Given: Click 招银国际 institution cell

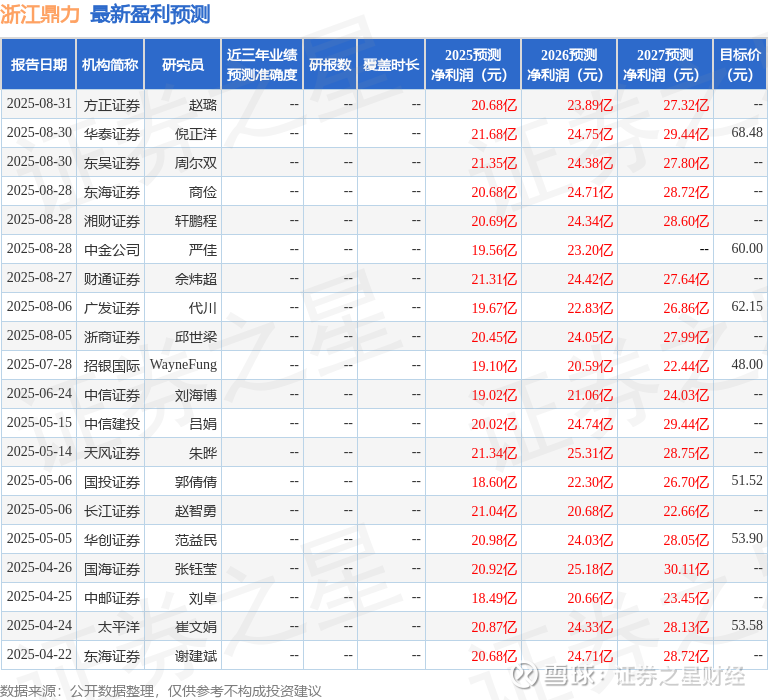Looking at the screenshot, I should tap(112, 366).
